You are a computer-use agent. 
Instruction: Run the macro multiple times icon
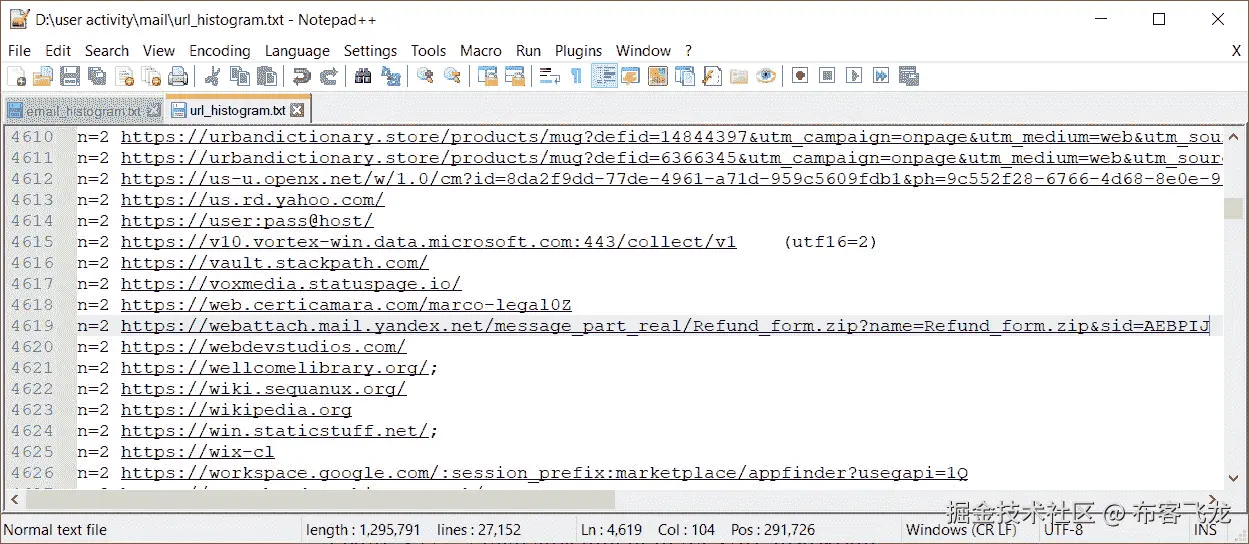(881, 76)
